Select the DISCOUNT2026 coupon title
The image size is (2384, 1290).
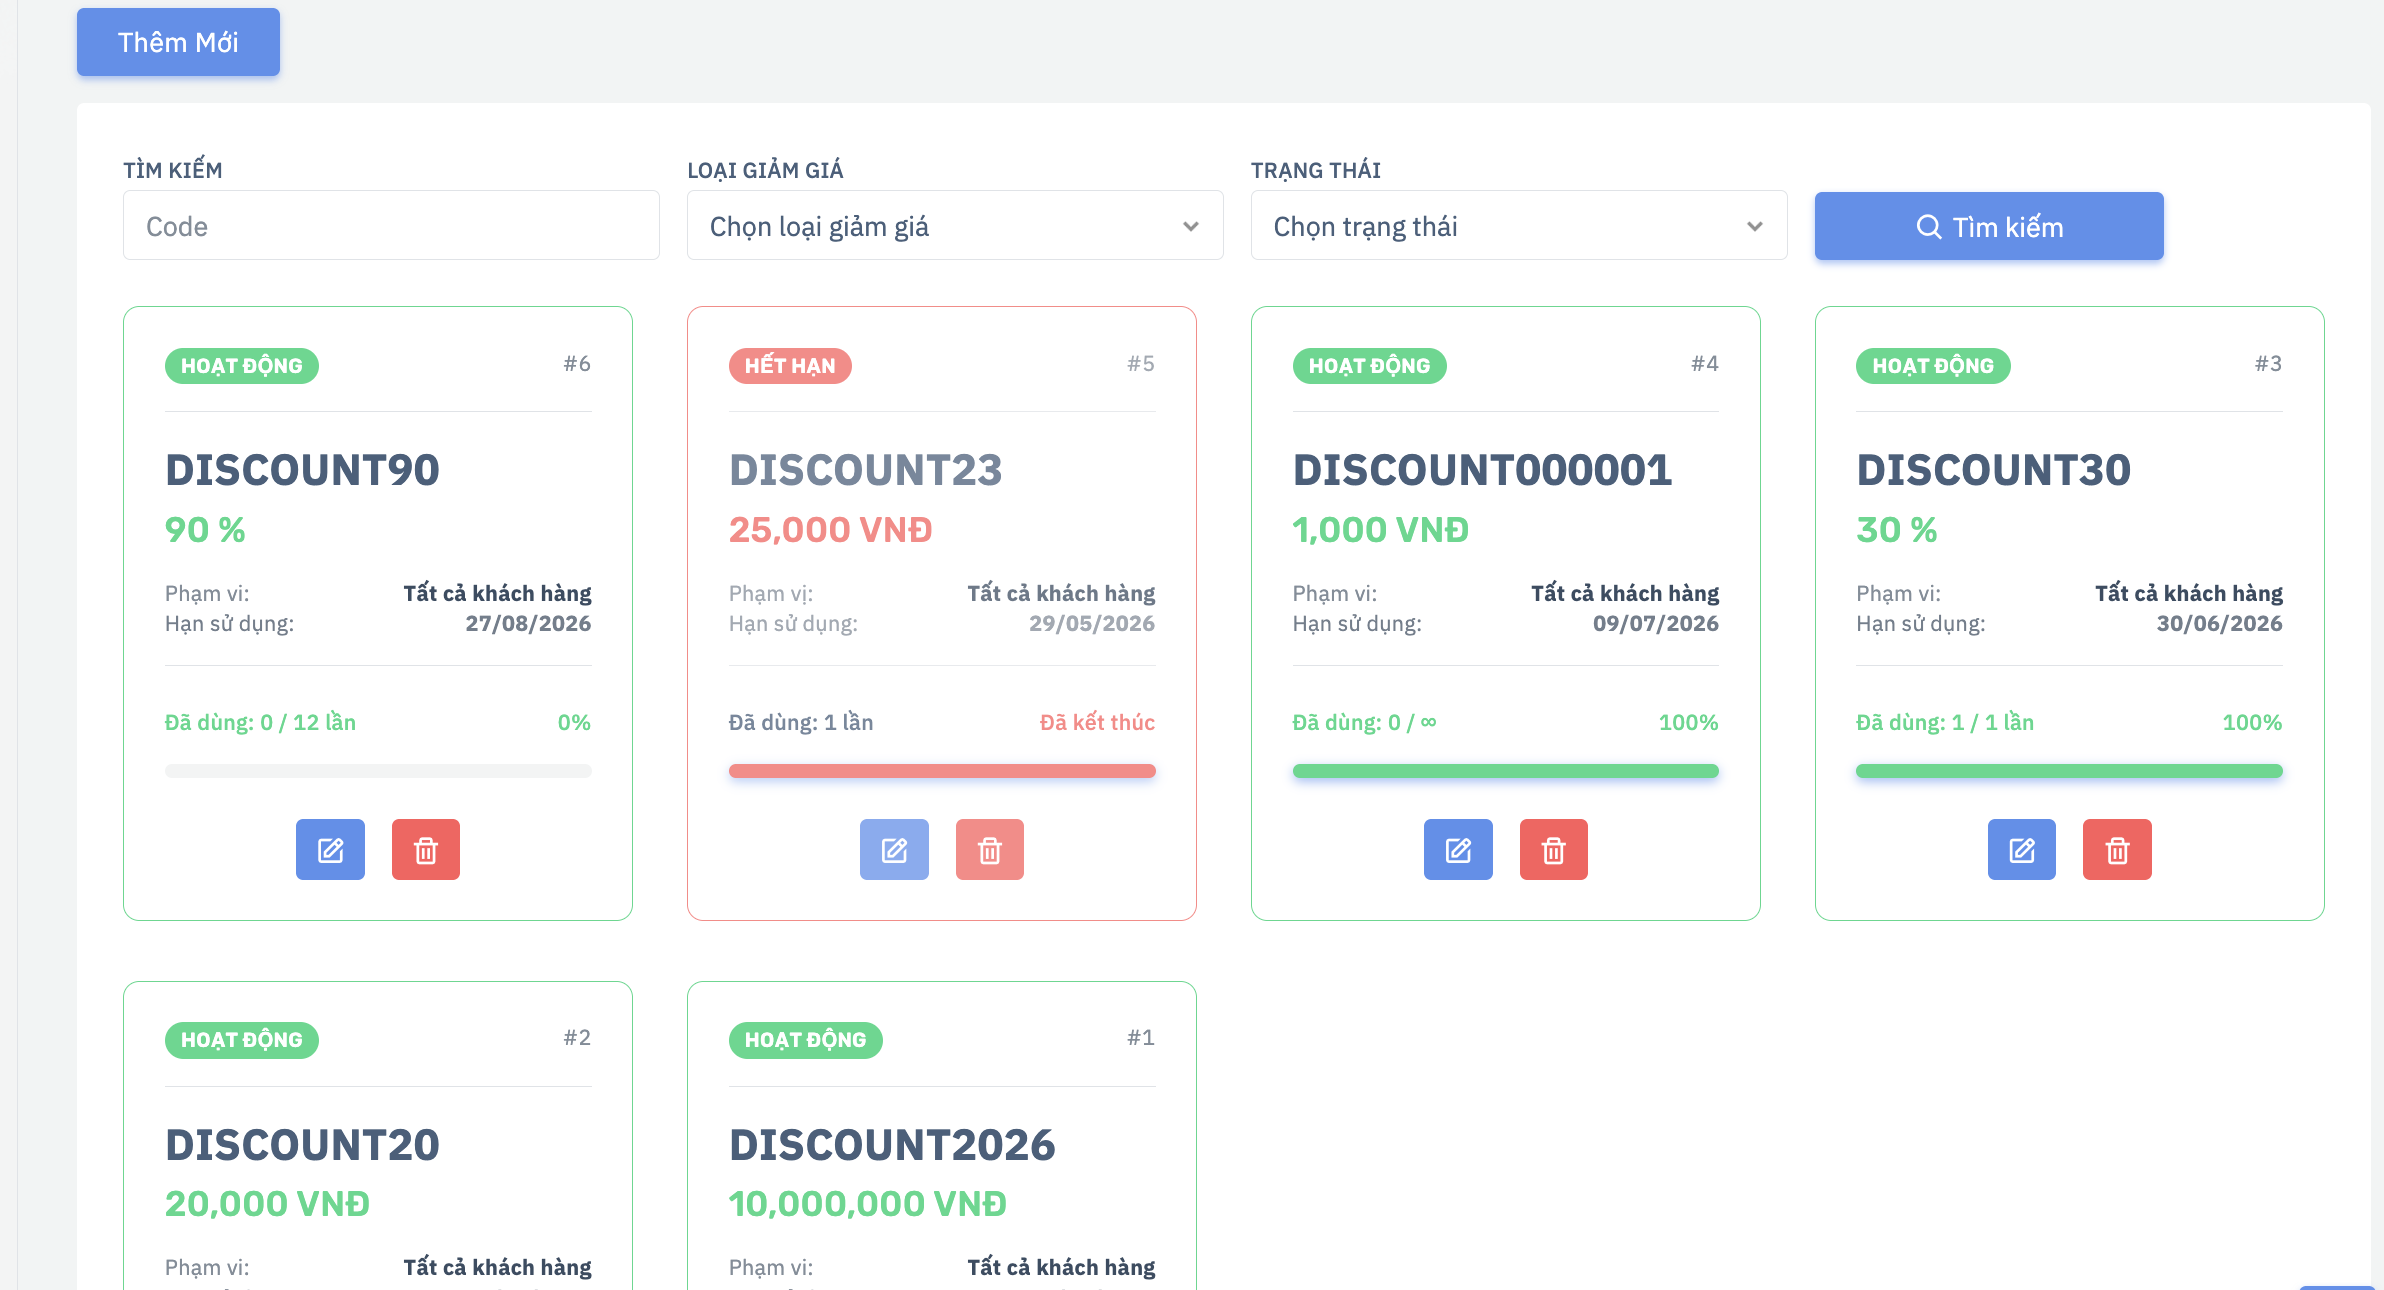tap(892, 1145)
